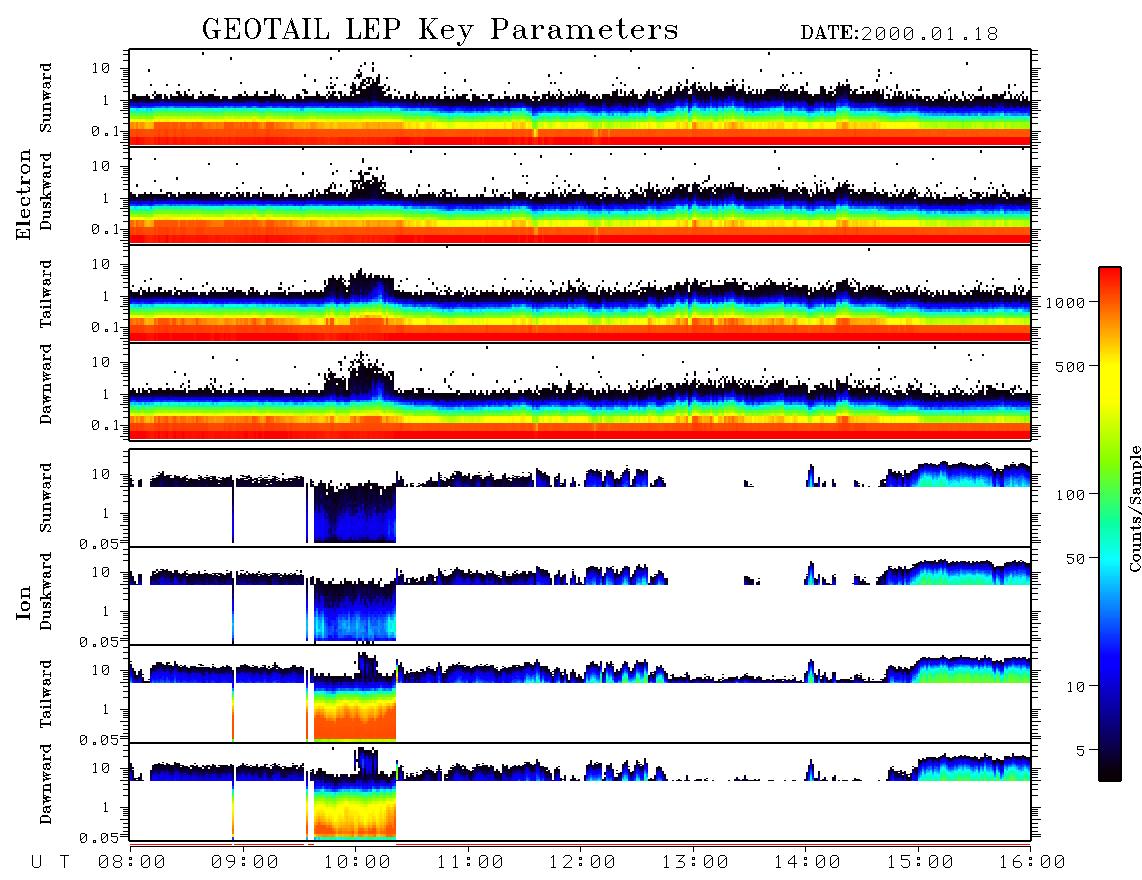Image resolution: width=1142 pixels, height=880 pixels.
Task: Click inside the Electron Sunward spectrogram panel
Action: 580,98
